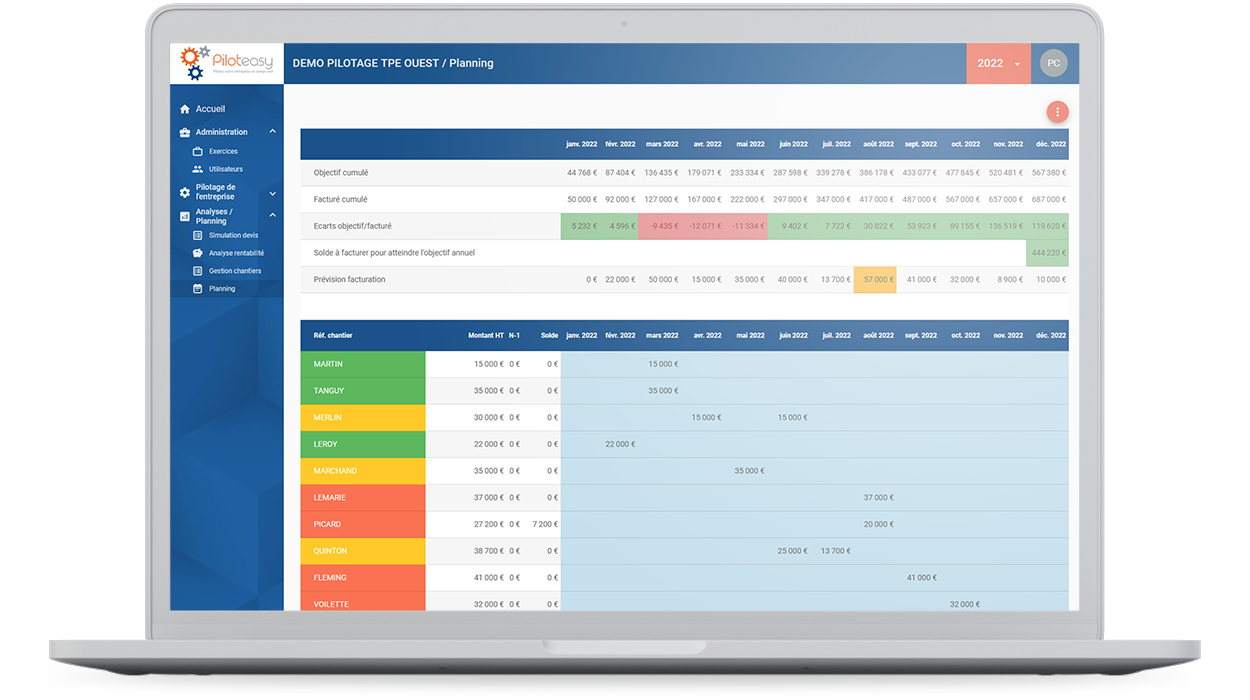Viewport: 1250px width, 700px height.
Task: Collapse the Administration section chevron
Action: coord(273,132)
